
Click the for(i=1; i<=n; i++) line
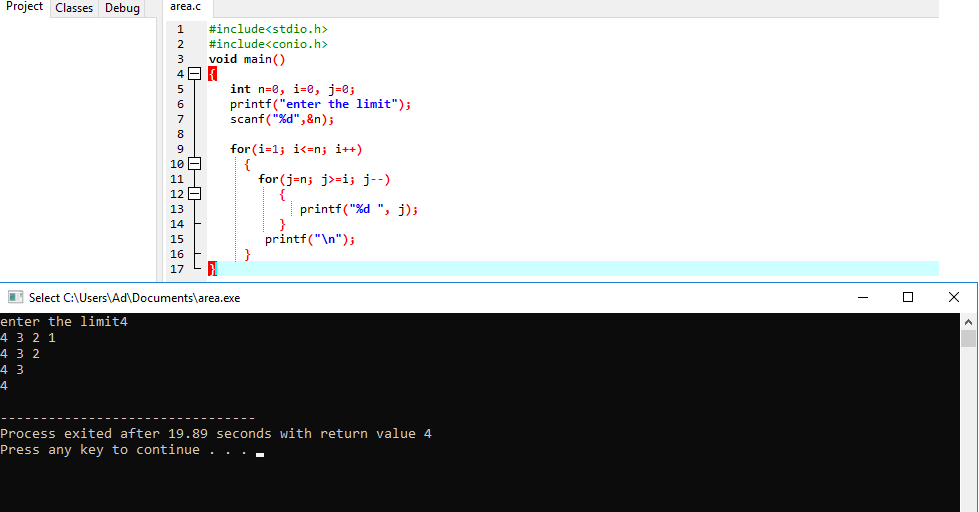(x=296, y=149)
